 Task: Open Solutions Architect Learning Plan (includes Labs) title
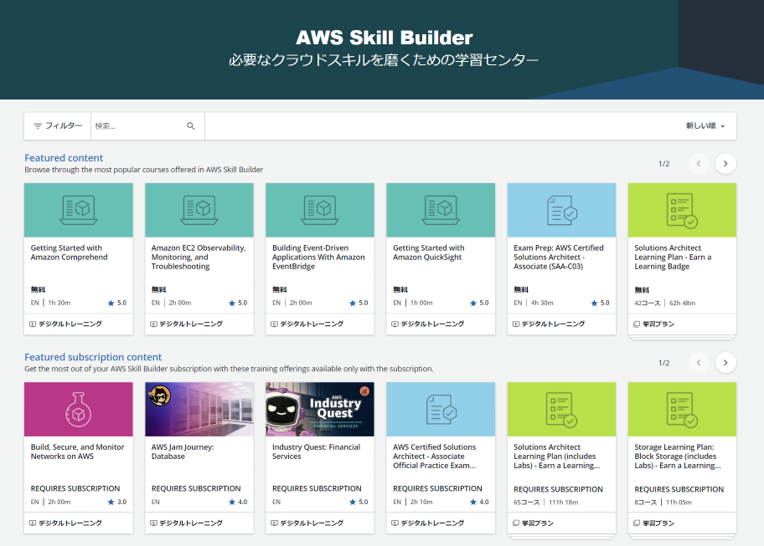coord(556,456)
